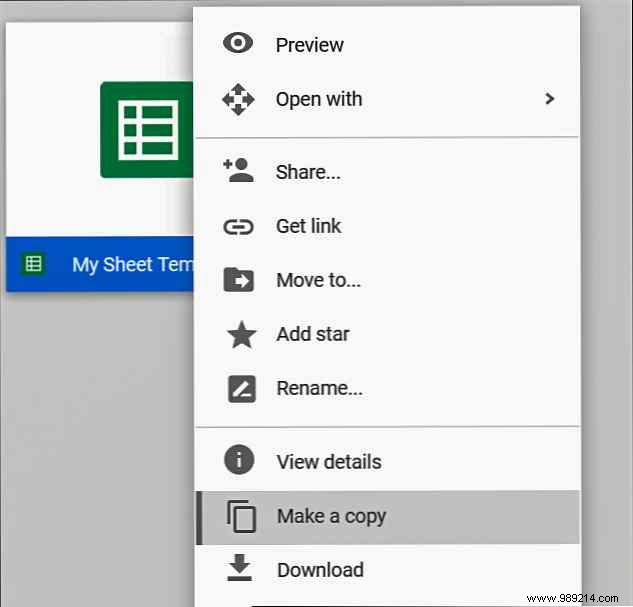The image size is (633, 607).
Task: Select Add star menu entry
Action: click(387, 334)
